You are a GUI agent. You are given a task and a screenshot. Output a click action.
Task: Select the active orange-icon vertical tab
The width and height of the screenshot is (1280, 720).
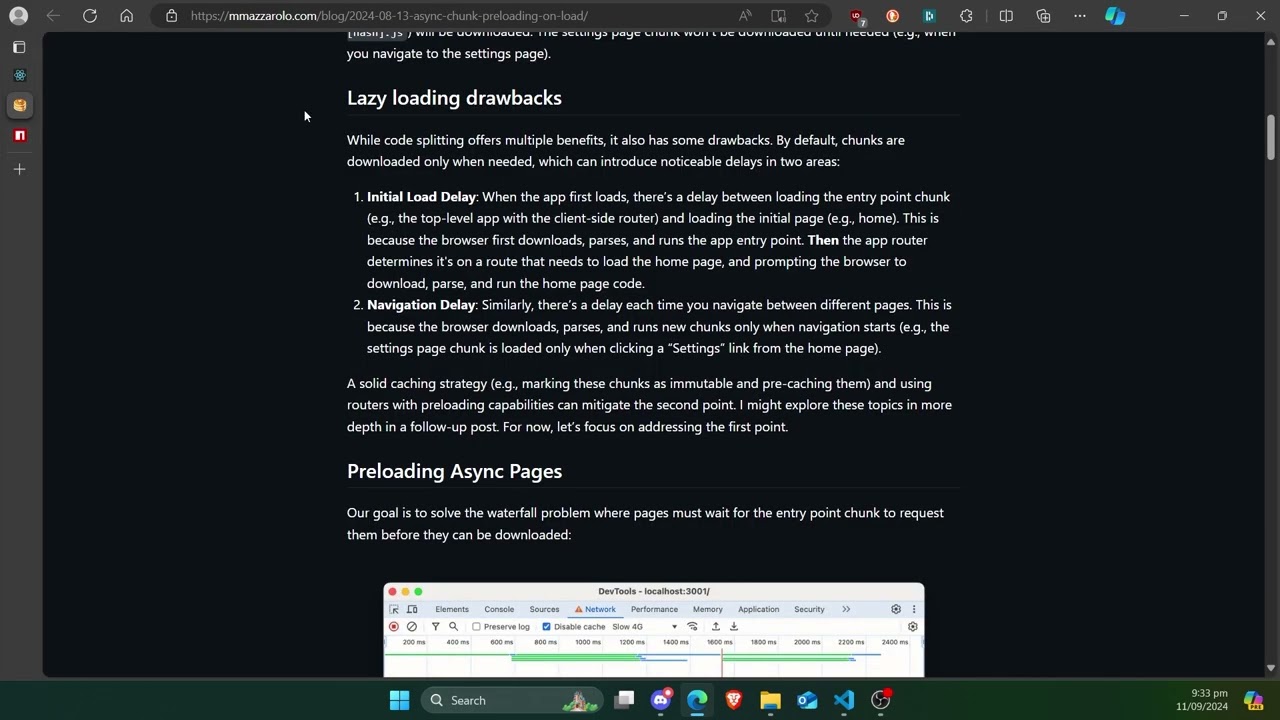(x=19, y=105)
